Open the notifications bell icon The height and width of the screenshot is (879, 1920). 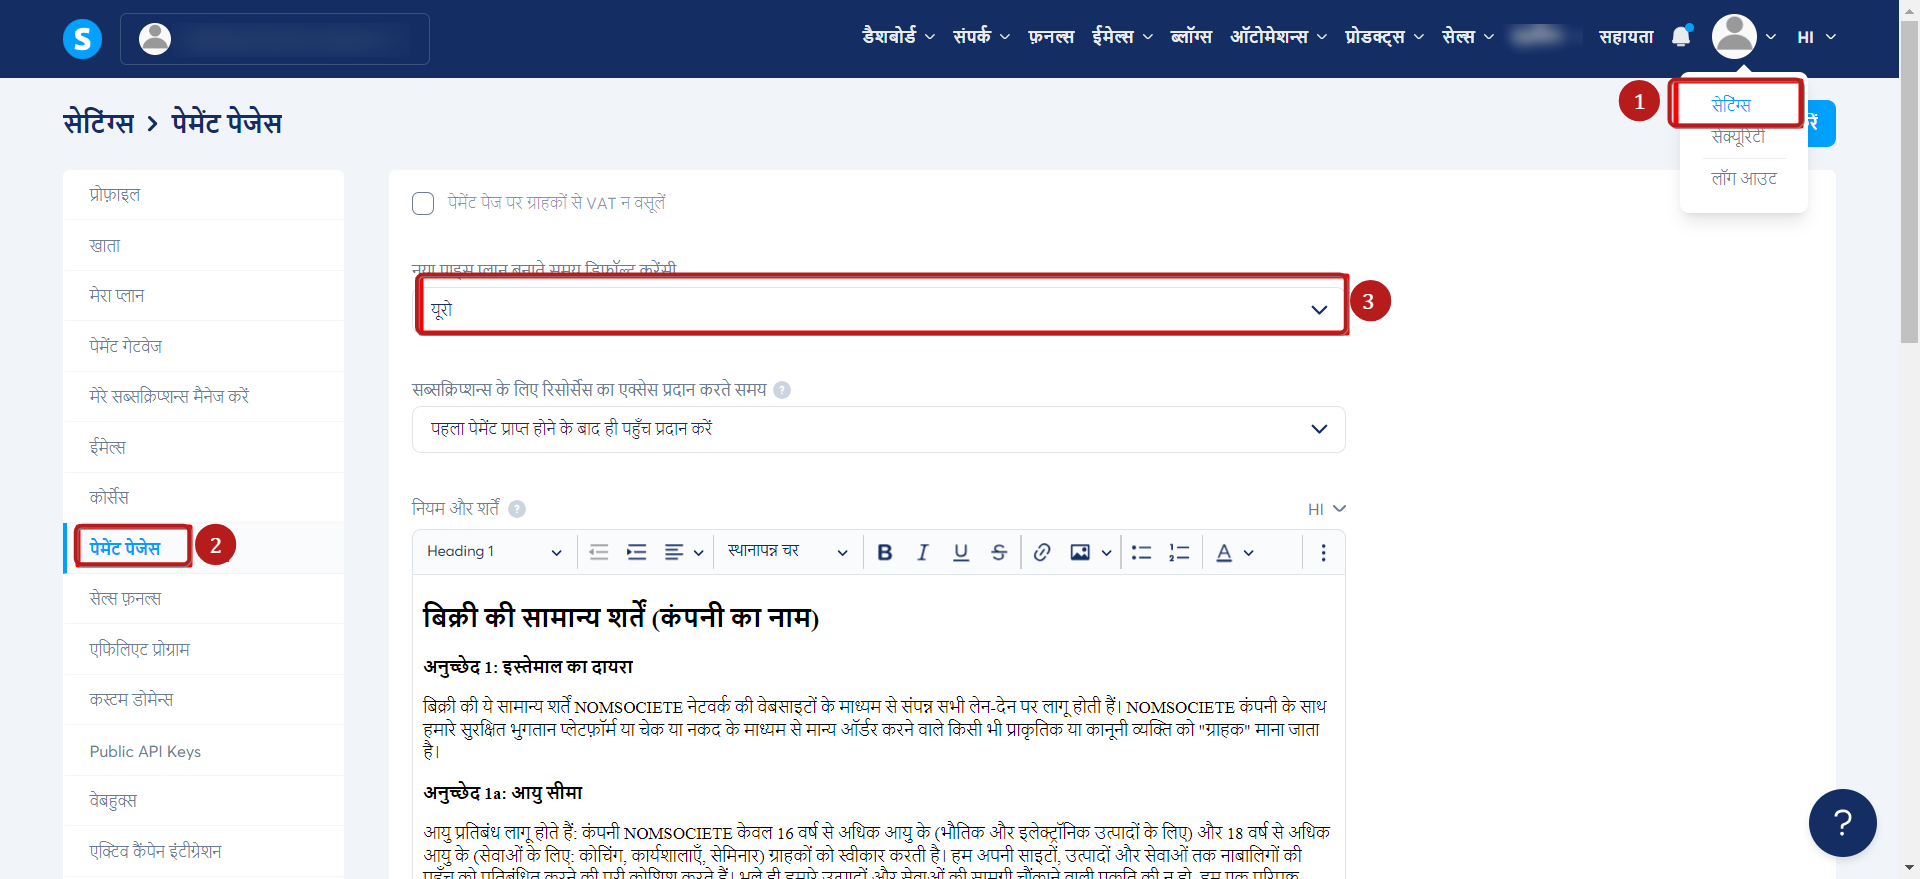(x=1682, y=37)
